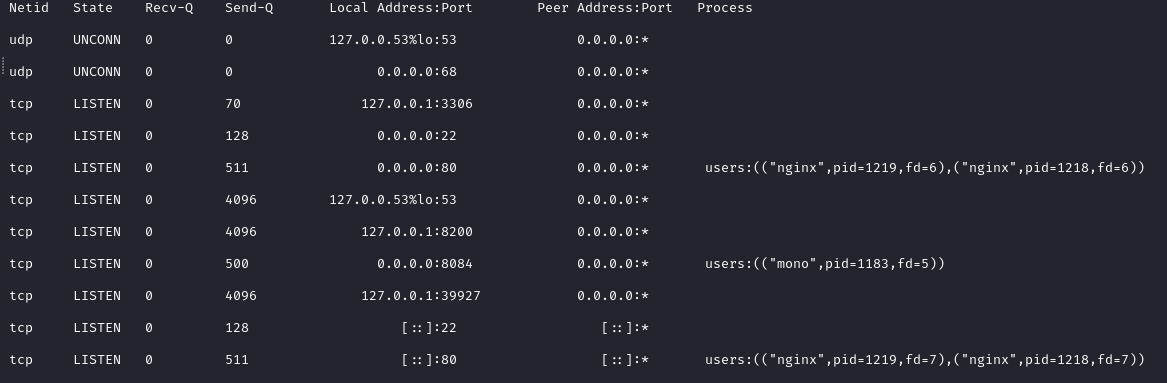Click the [::]:80 IPv6 local address
The image size is (1167, 383).
click(x=429, y=359)
